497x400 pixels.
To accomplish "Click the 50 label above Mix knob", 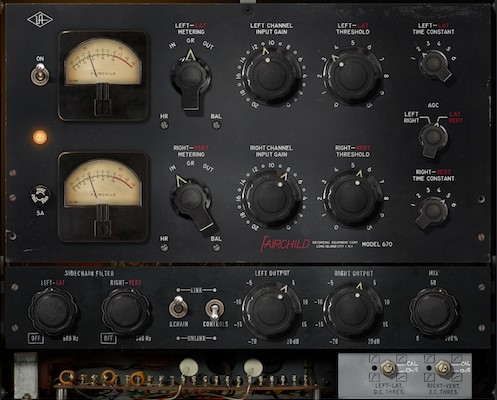I will pos(433,283).
